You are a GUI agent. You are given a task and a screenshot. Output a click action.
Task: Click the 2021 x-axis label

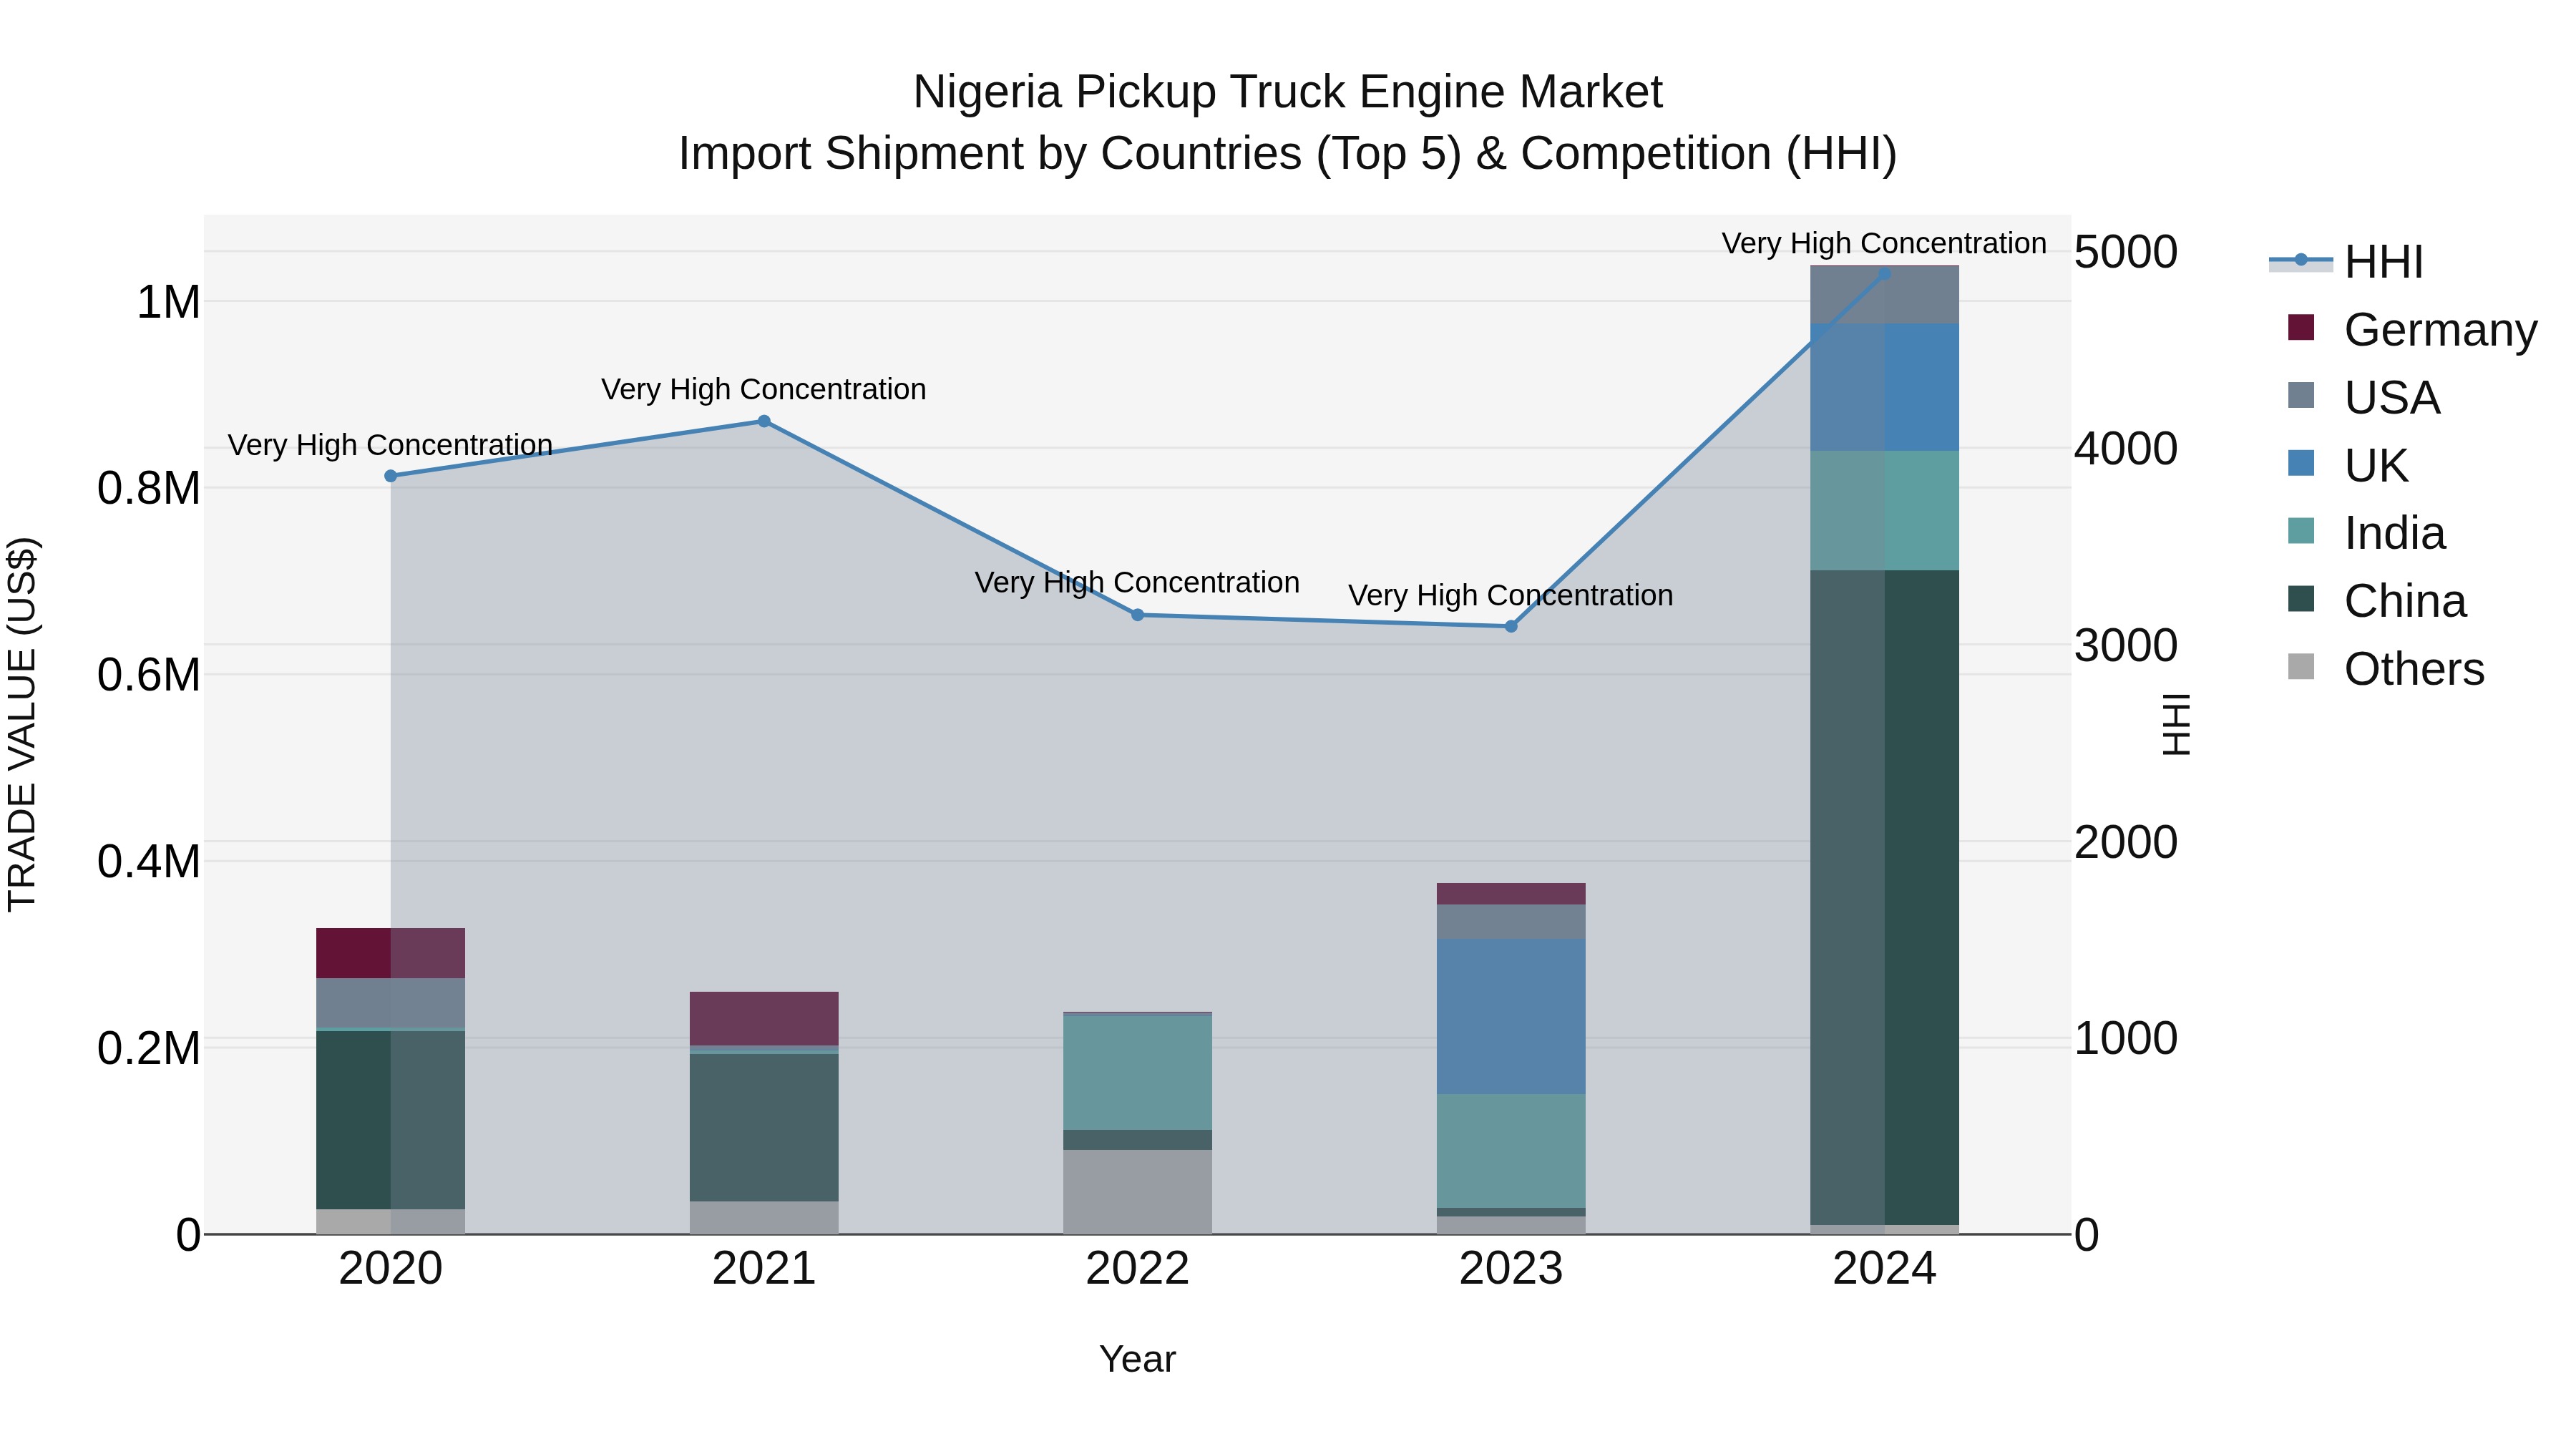(x=764, y=1269)
